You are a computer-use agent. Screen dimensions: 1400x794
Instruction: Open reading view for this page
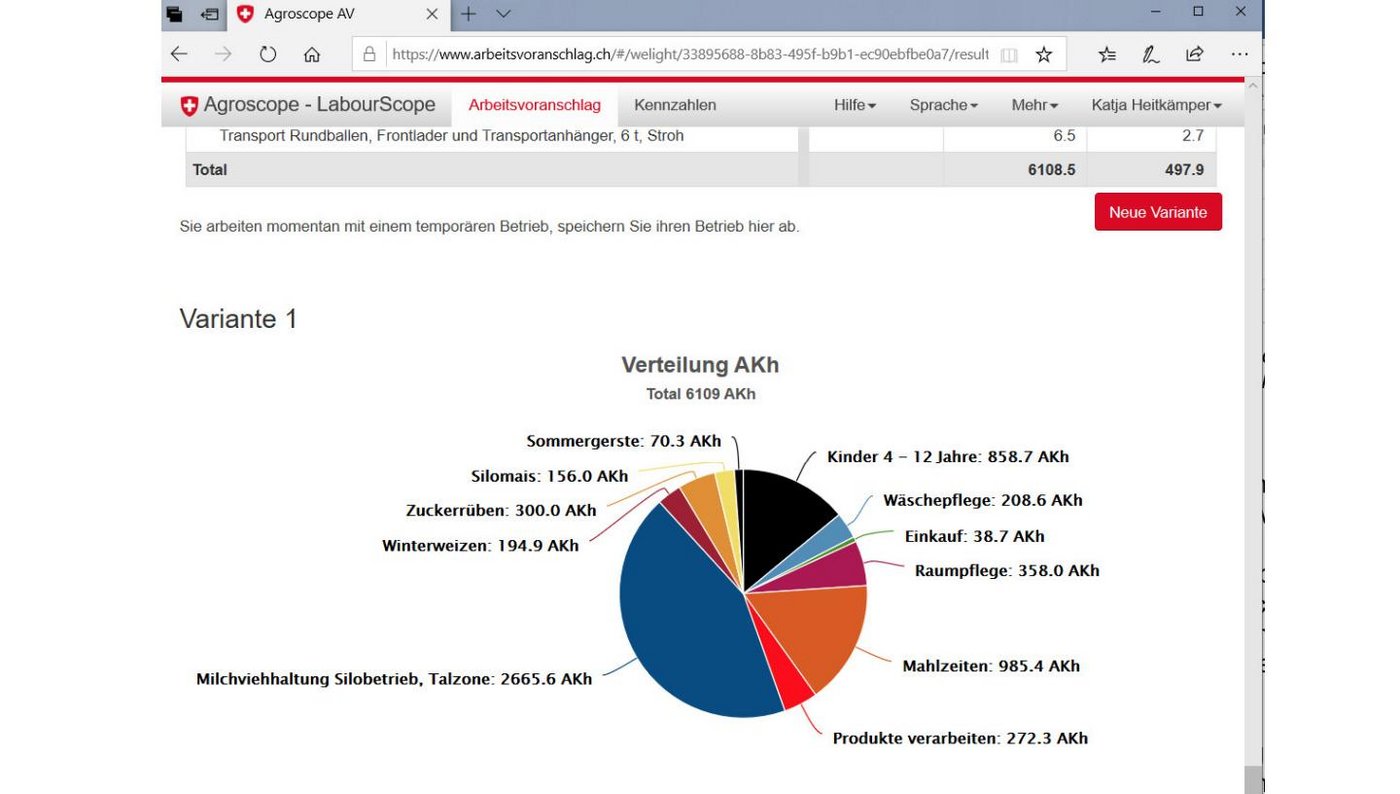click(x=1010, y=54)
